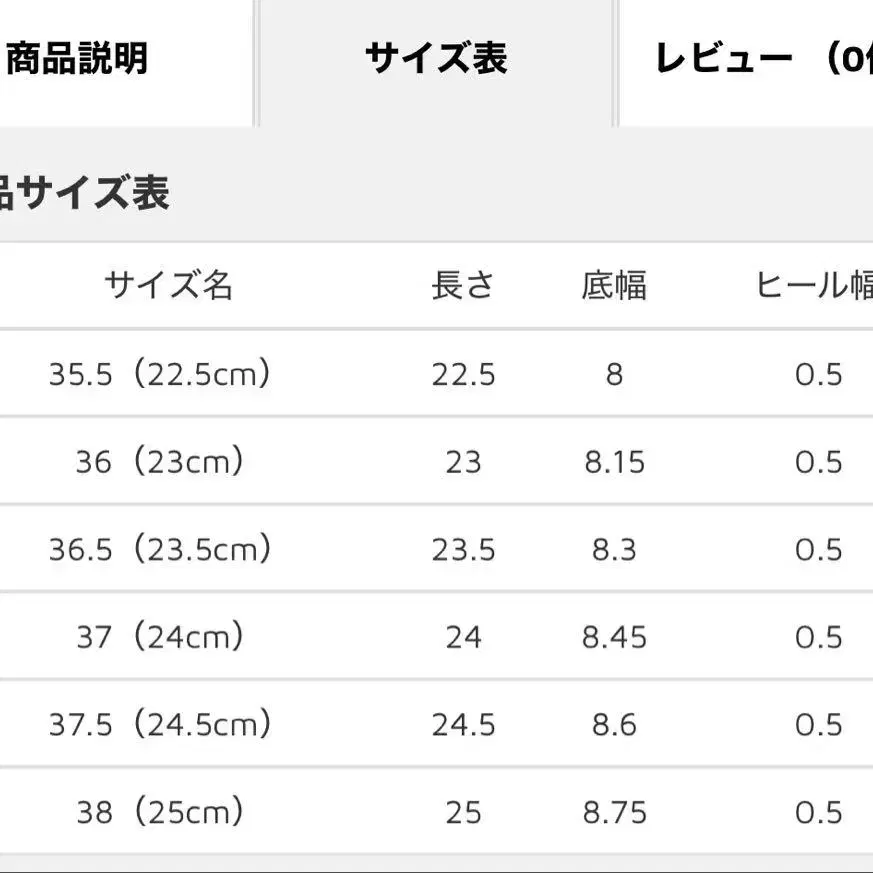Screen dimensions: 873x873
Task: Click the 8.45 sole width value
Action: click(614, 637)
